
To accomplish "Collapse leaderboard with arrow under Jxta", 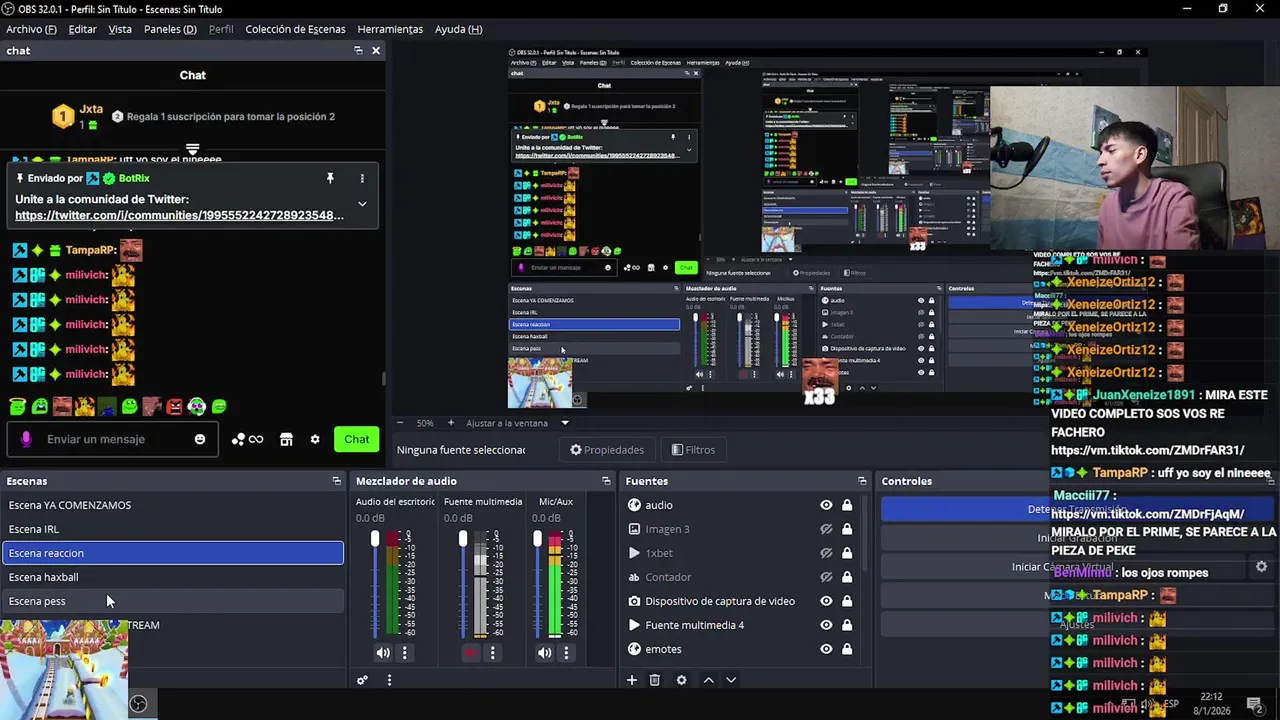I will point(192,149).
